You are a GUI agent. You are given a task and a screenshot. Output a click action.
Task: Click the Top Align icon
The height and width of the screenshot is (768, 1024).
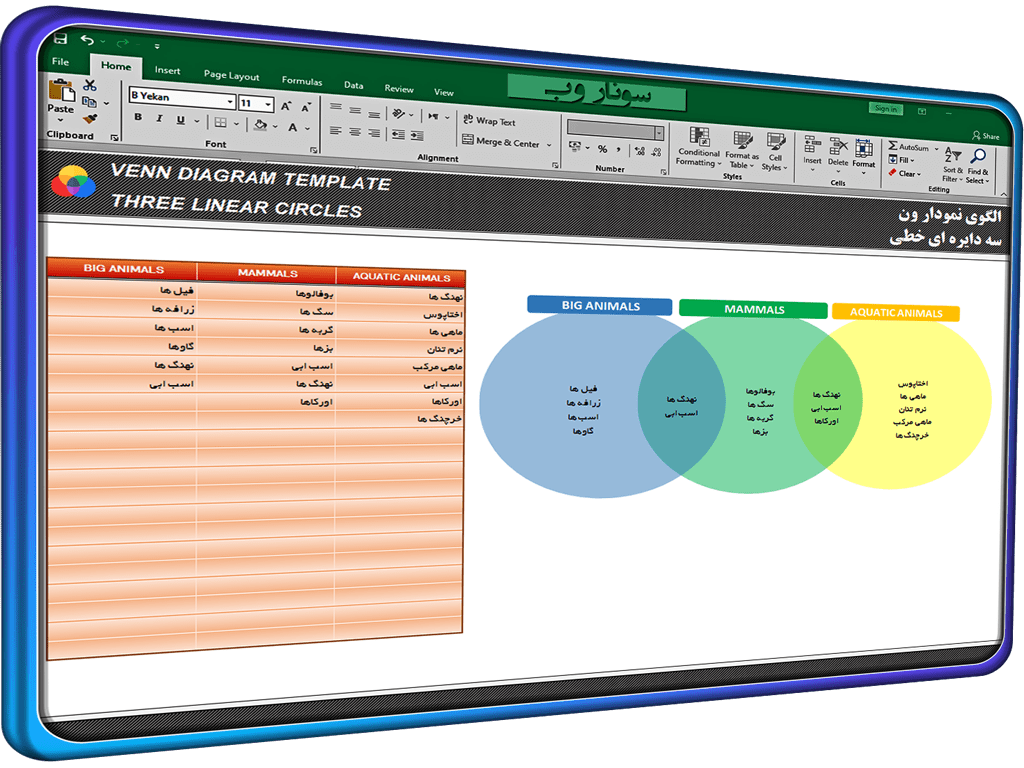pyautogui.click(x=336, y=107)
